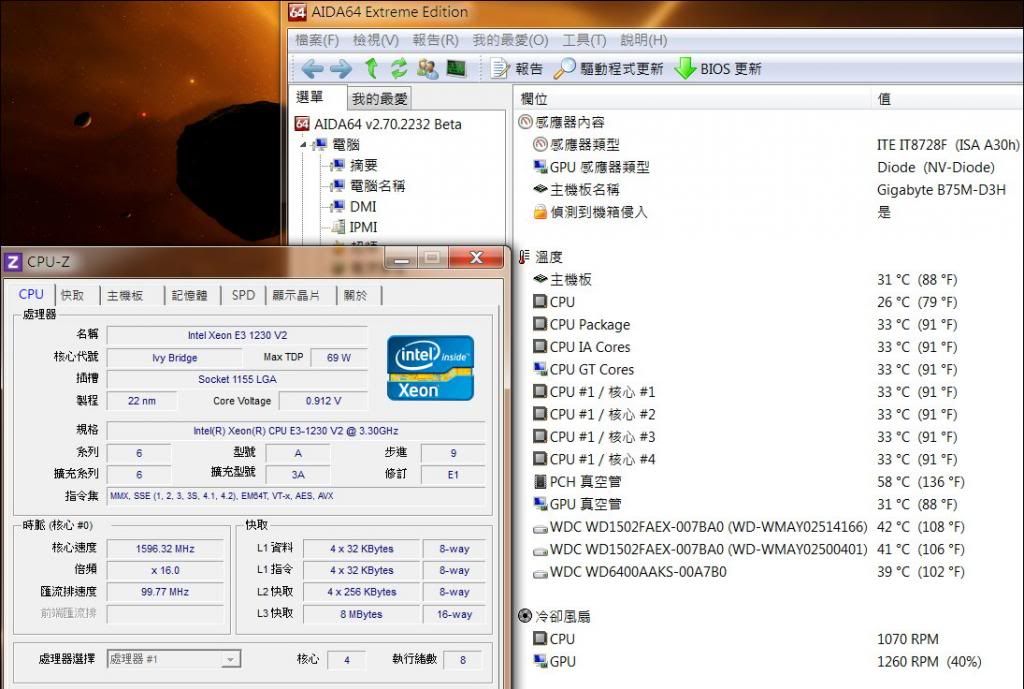The image size is (1024, 689).
Task: Go forward with AIDA64 blue right arrow
Action: coord(341,69)
